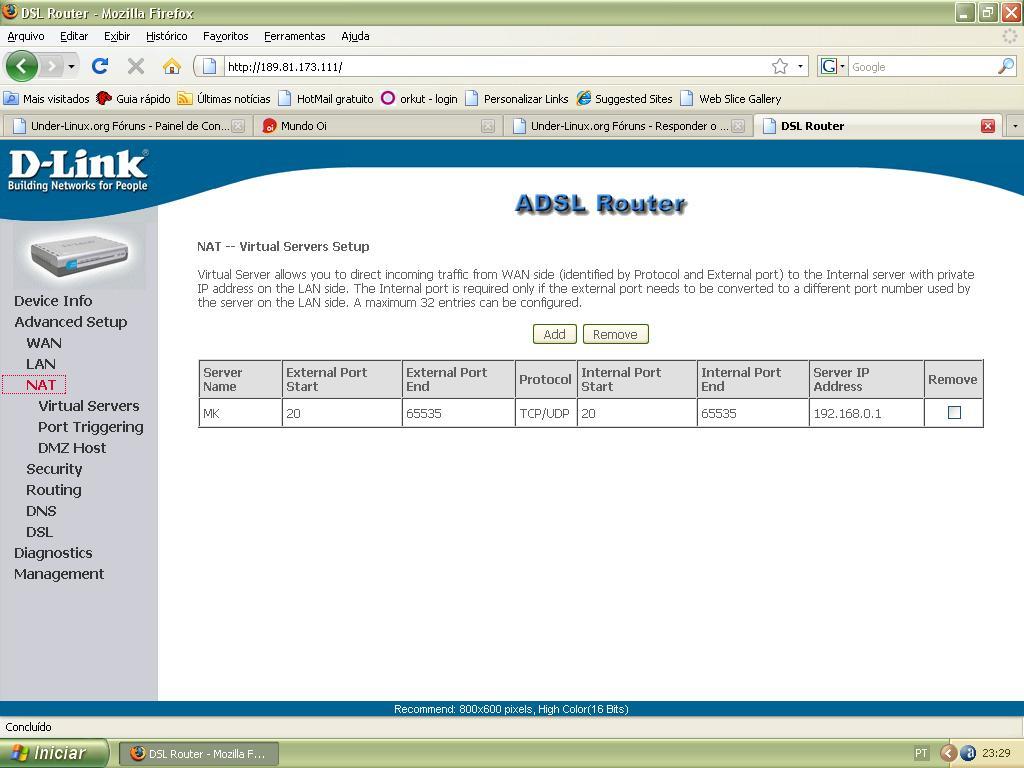The height and width of the screenshot is (768, 1024).
Task: Open the DSL section
Action: pyautogui.click(x=39, y=532)
